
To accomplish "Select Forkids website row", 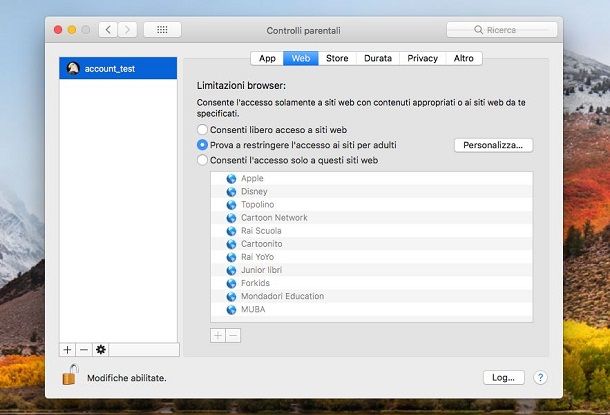I will [x=372, y=283].
